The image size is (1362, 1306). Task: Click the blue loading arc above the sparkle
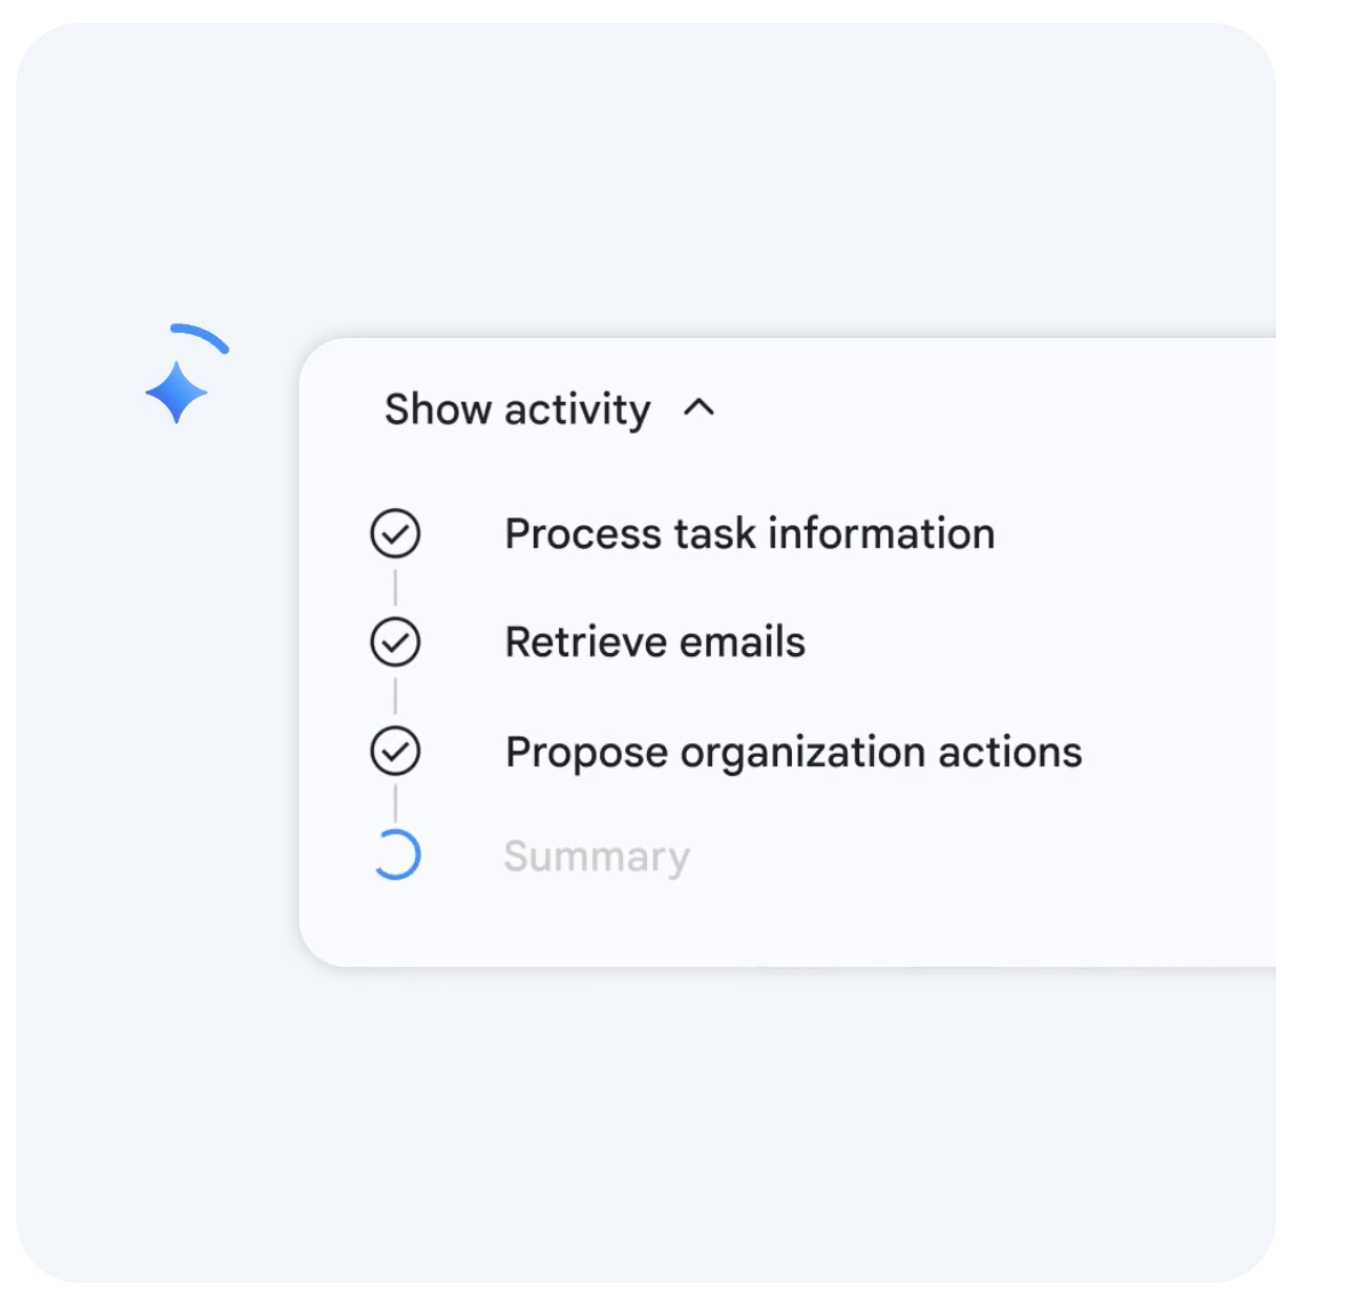203,336
